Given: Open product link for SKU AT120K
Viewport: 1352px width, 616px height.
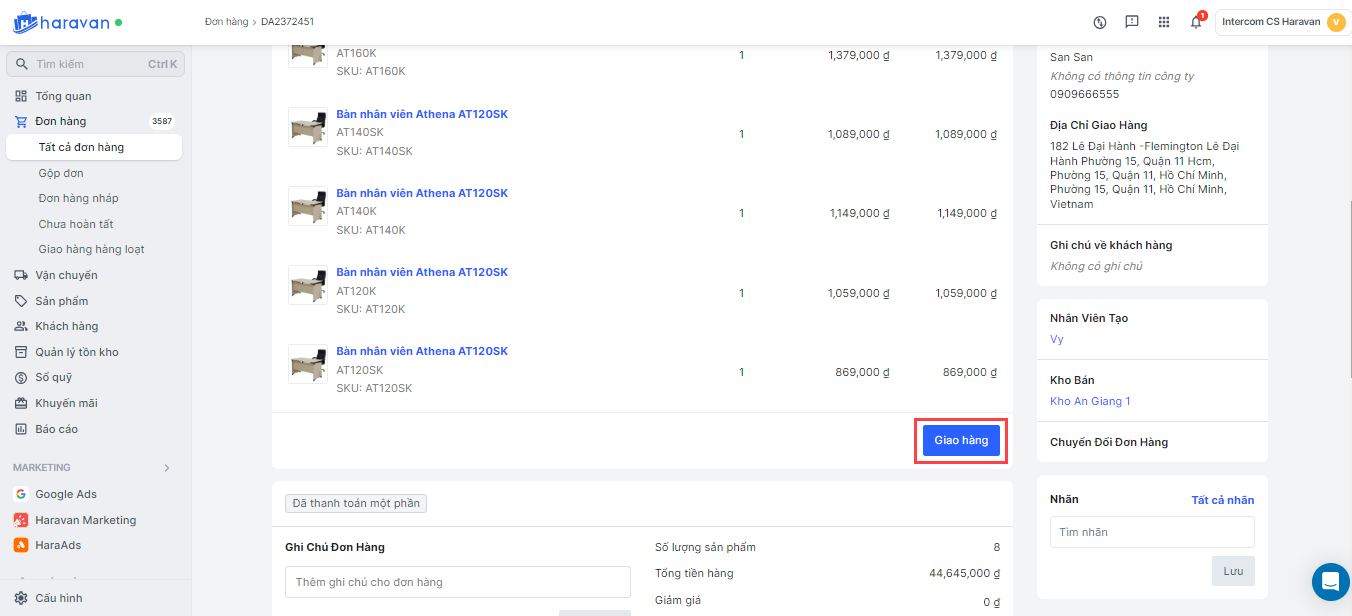Looking at the screenshot, I should [x=422, y=272].
